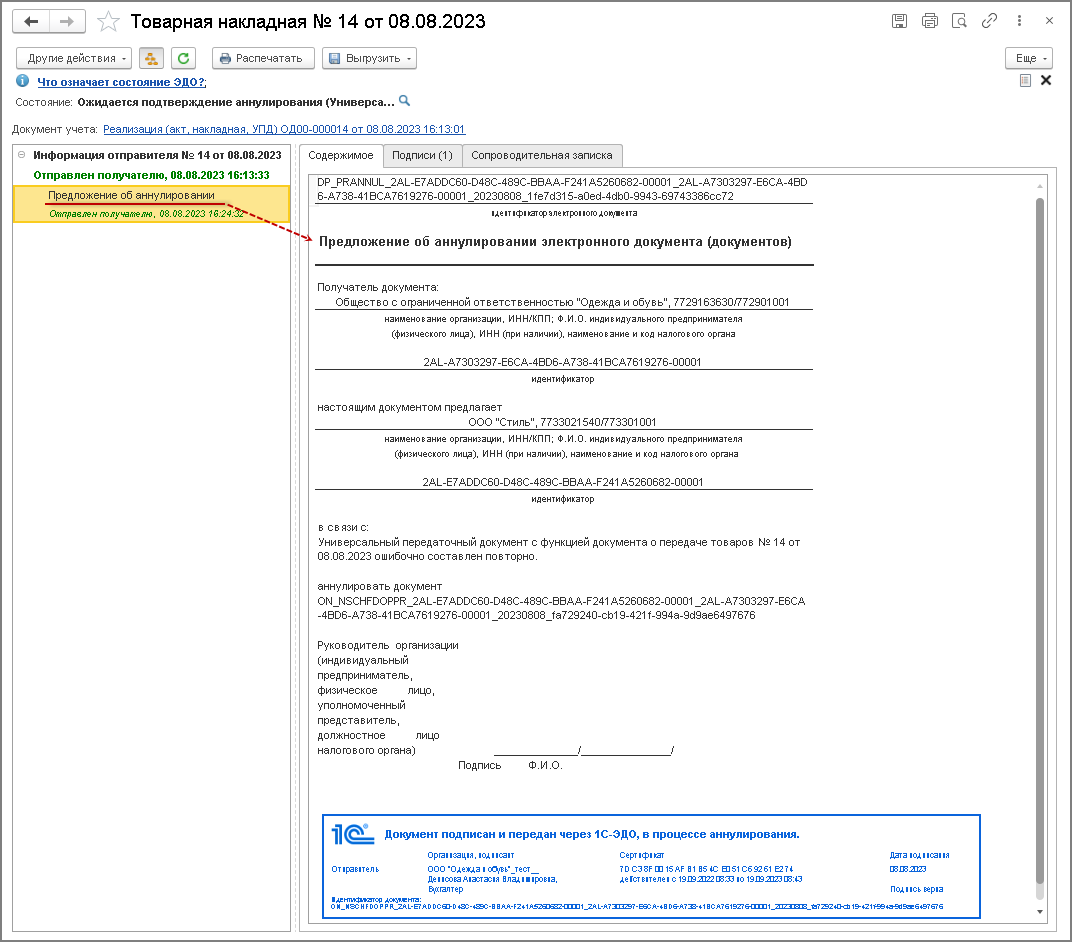Click the status text 'Ожидается подтверждение аннулирования'
The image size is (1072, 942).
(x=236, y=102)
